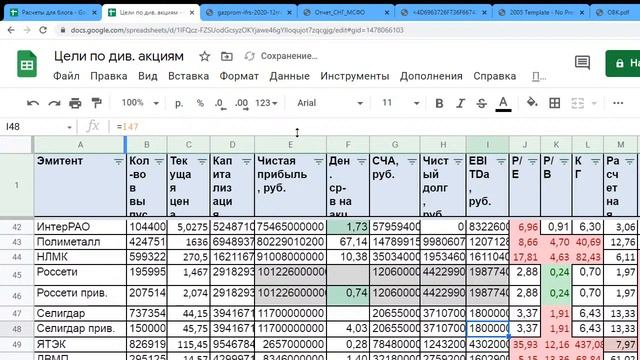Image resolution: width=640 pixels, height=360 pixels.
Task: Select the Полиметалл cell
Action: pyautogui.click(x=80, y=242)
